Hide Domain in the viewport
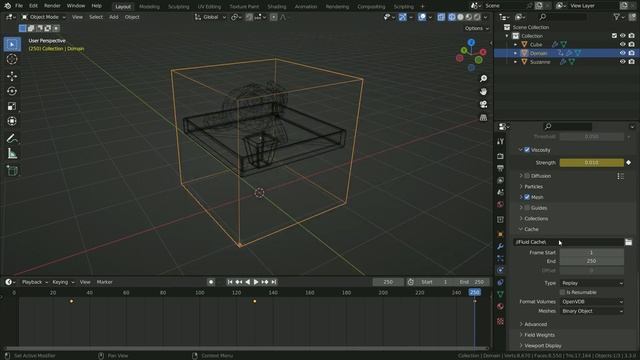Image resolution: width=640 pixels, height=360 pixels. point(622,53)
